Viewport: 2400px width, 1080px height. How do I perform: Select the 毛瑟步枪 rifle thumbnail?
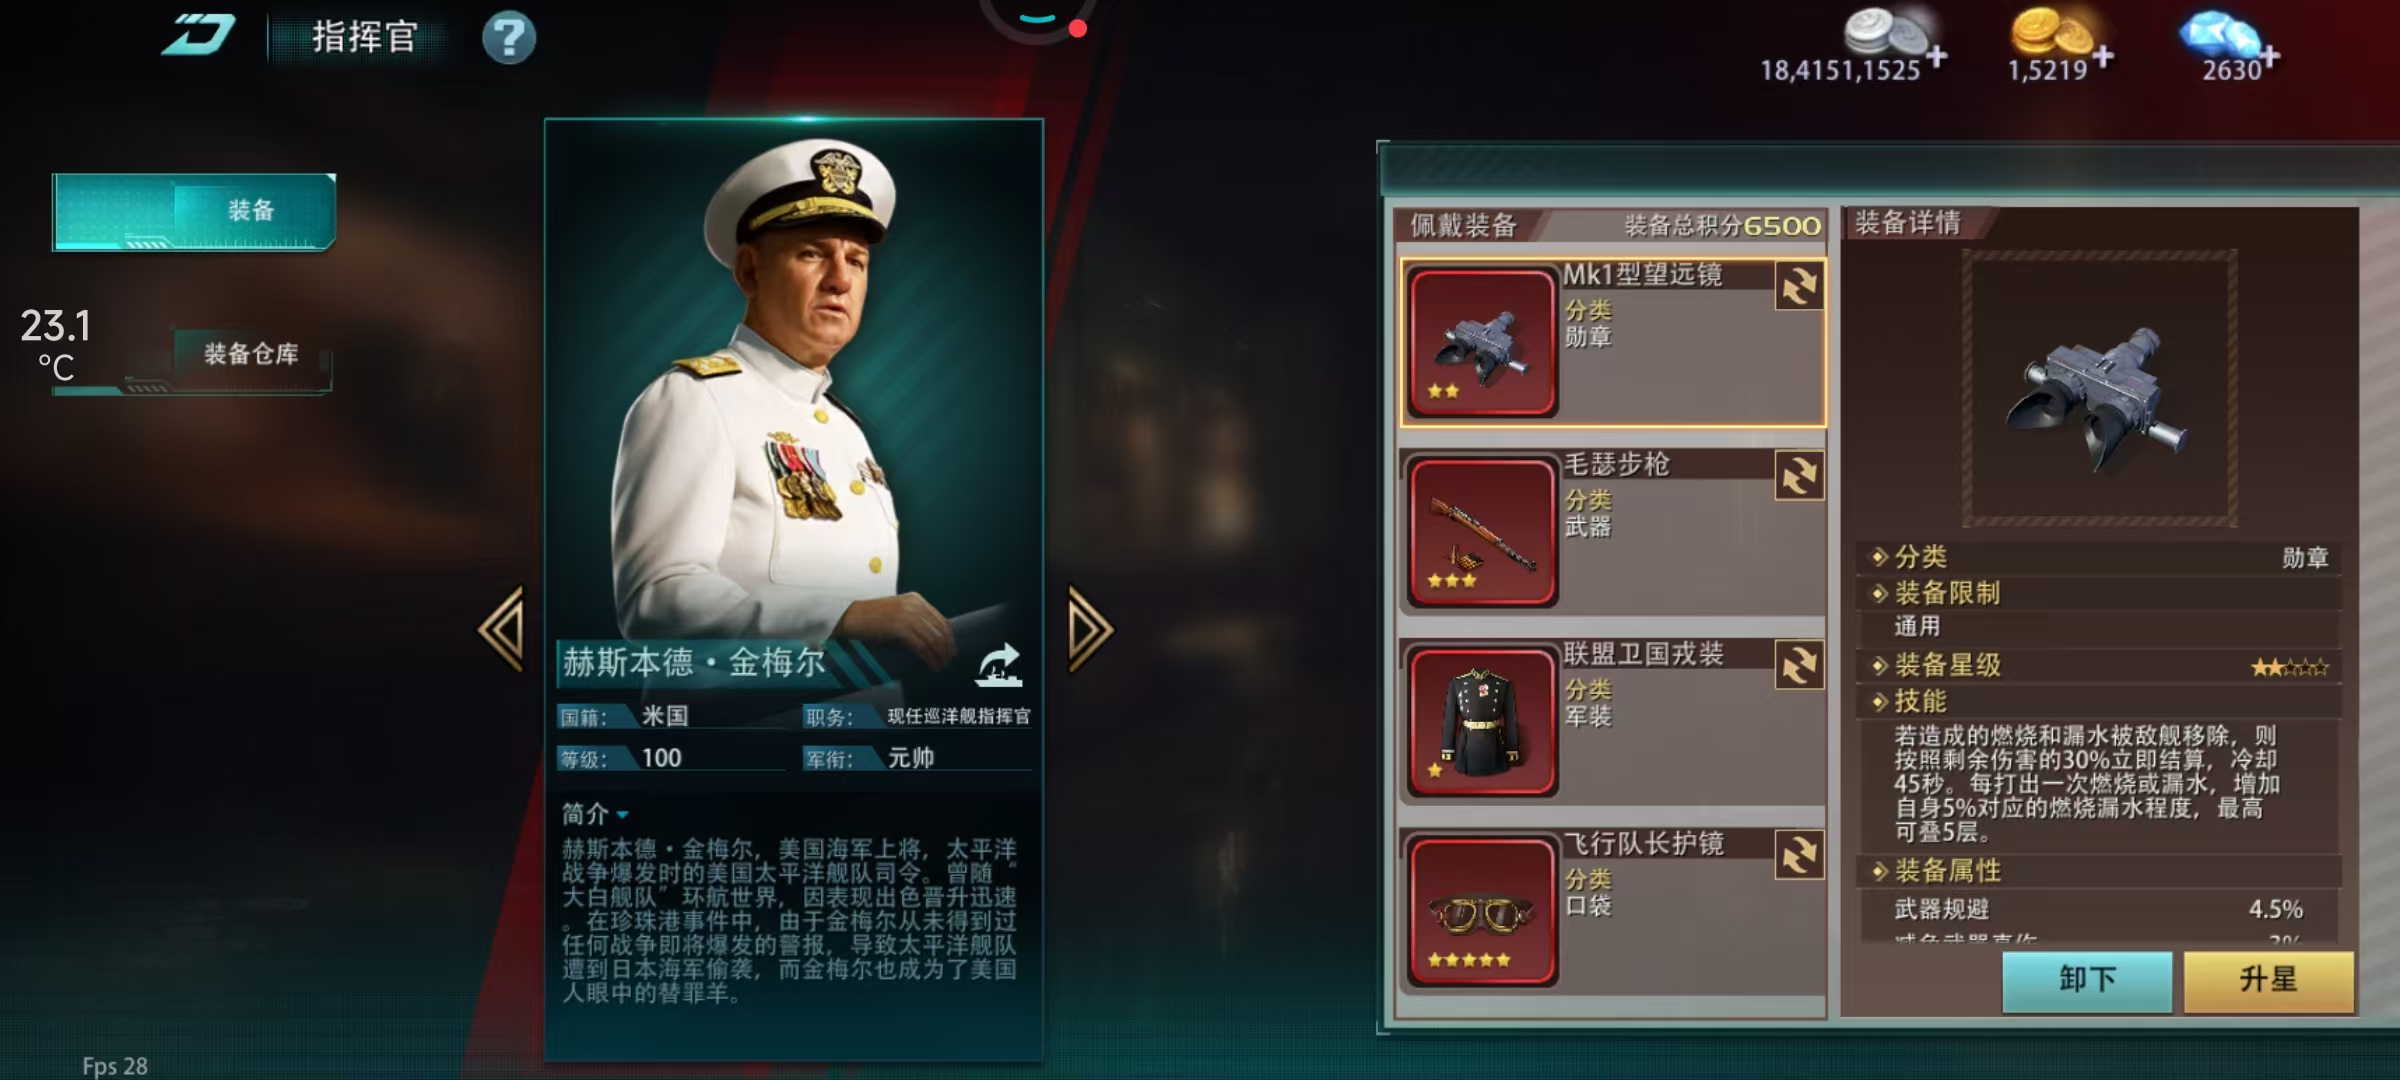(1482, 532)
